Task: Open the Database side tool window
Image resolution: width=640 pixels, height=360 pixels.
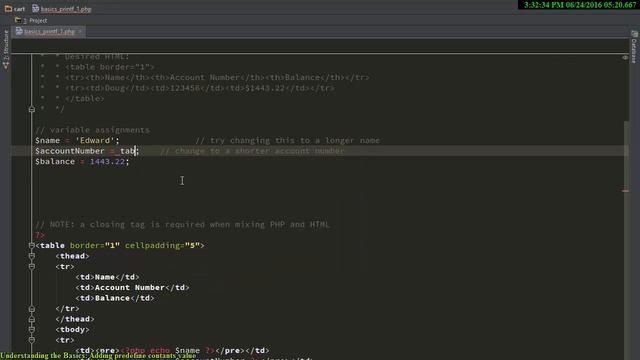Action: click(634, 47)
